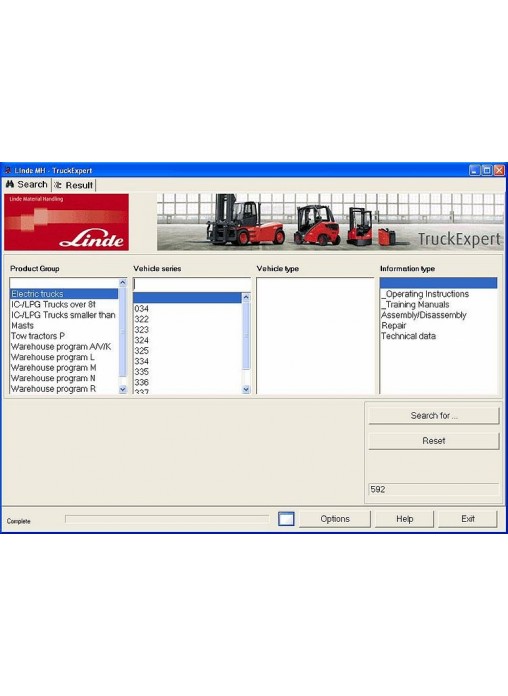Image resolution: width=508 pixels, height=696 pixels.
Task: Select the Search tab
Action: tap(27, 184)
